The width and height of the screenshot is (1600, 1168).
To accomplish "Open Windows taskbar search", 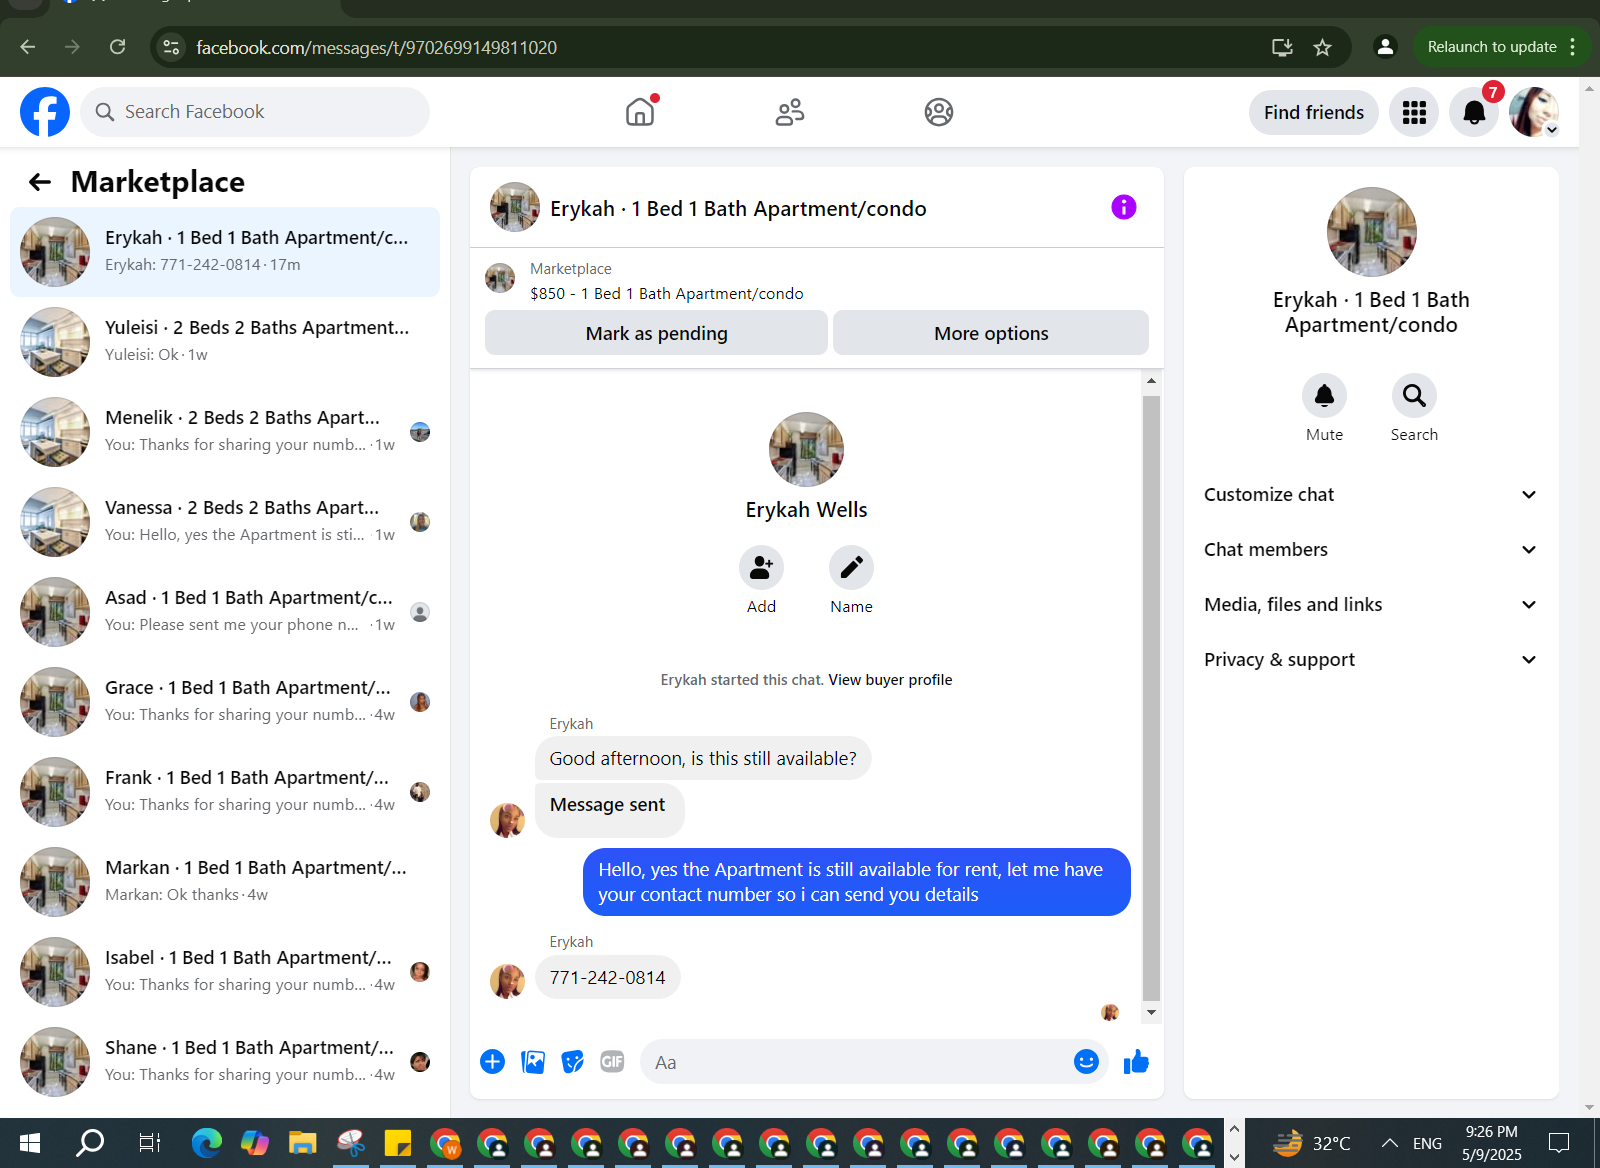I will (90, 1143).
